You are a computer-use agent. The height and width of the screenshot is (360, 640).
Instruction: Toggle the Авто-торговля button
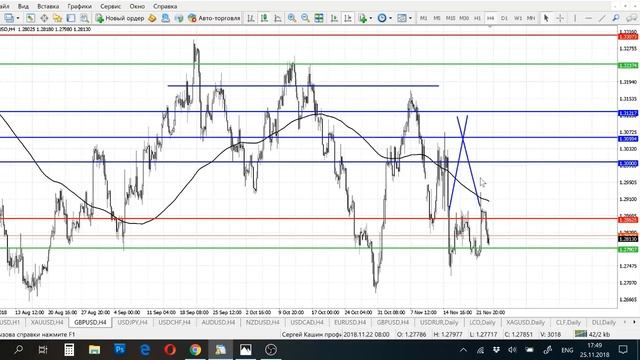(x=214, y=18)
